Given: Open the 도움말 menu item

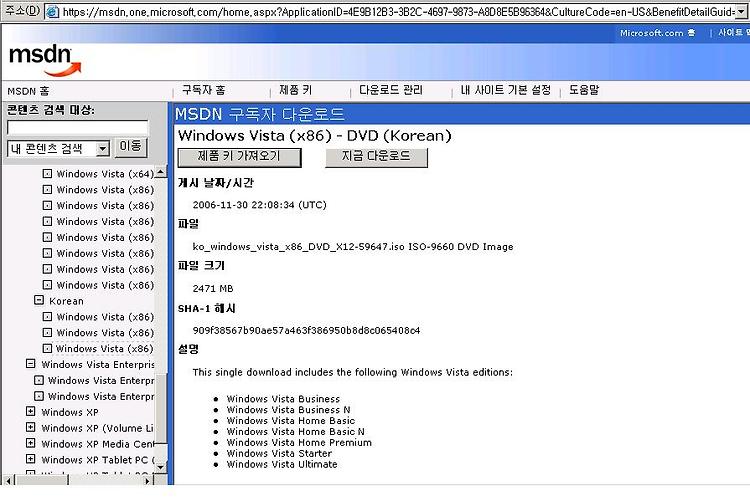Looking at the screenshot, I should click(x=584, y=90).
